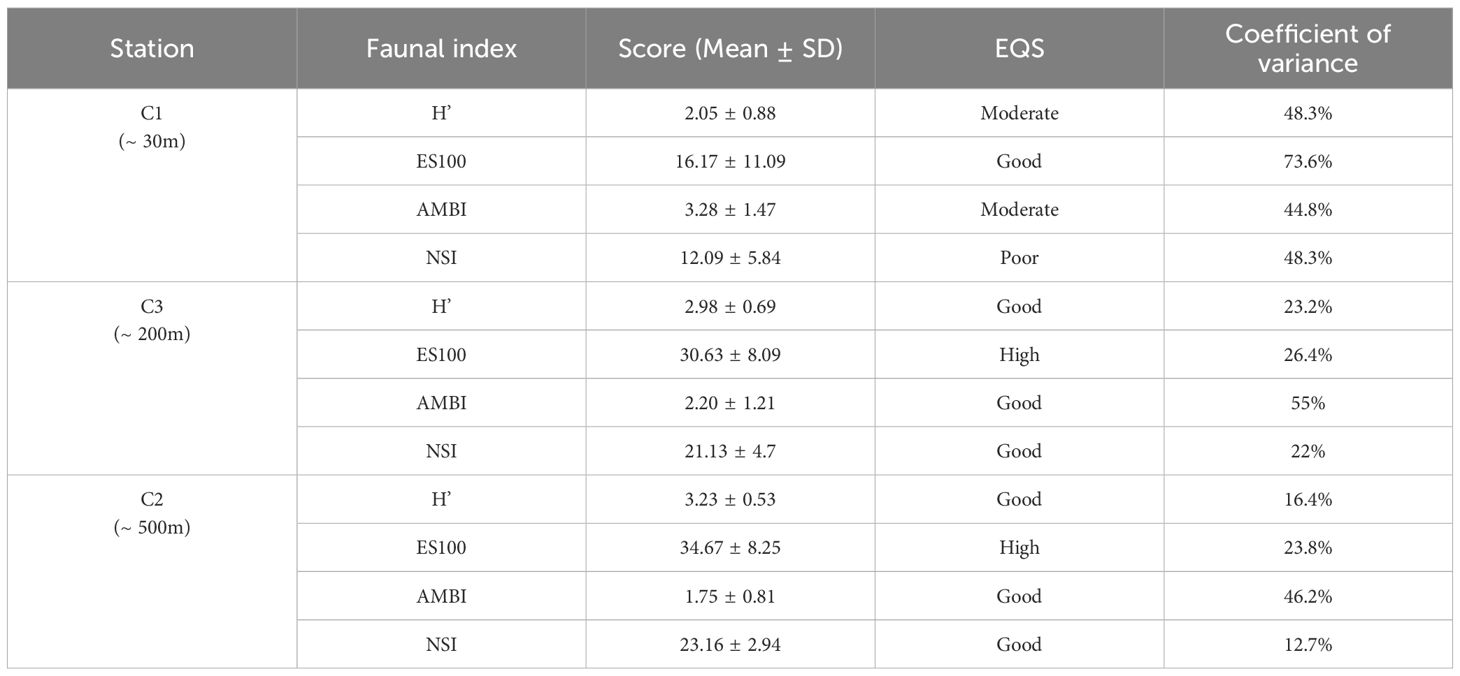The height and width of the screenshot is (676, 1460).
Task: Click the 12.7% variance cell
Action: point(1308,645)
